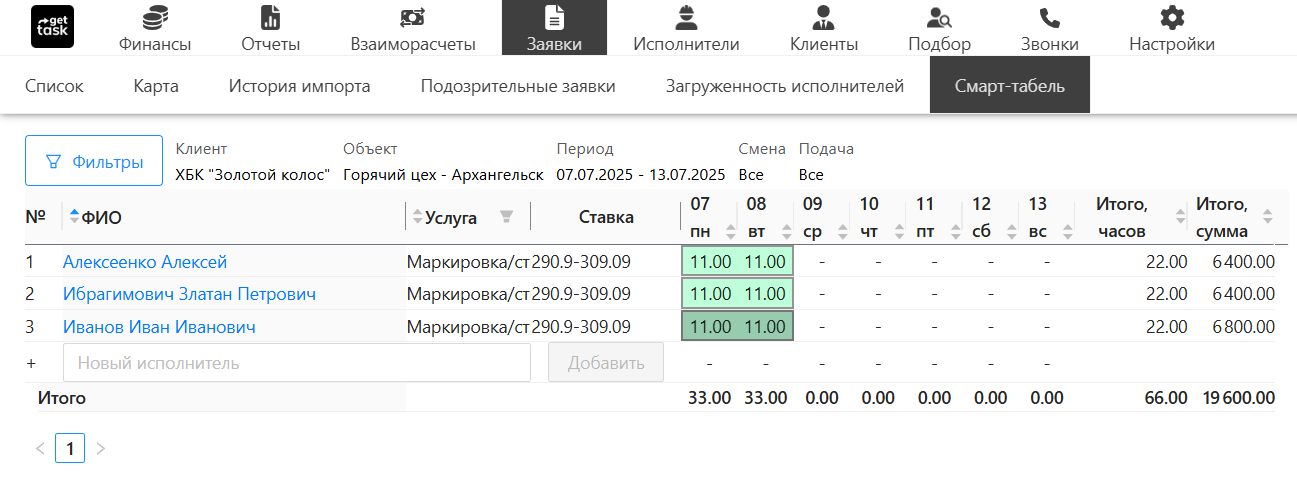
Task: Open the Финансы section icon
Action: (x=155, y=18)
